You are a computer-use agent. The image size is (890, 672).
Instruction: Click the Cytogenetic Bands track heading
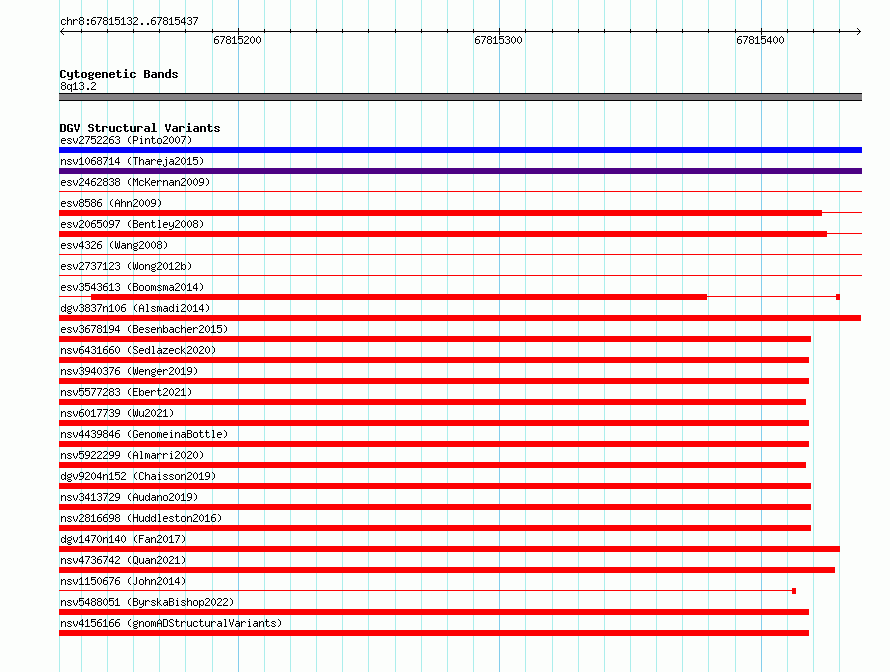119,74
